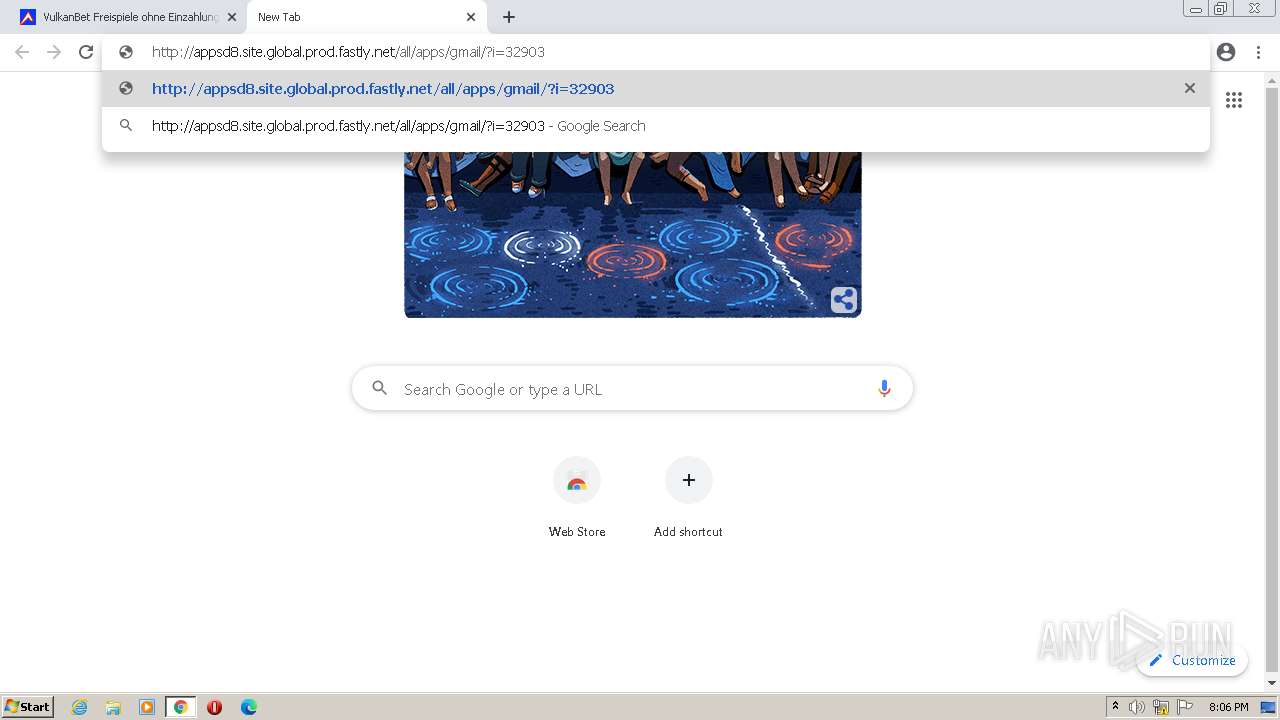Open the Web Store shortcut
The width and height of the screenshot is (1280, 720).
point(577,498)
